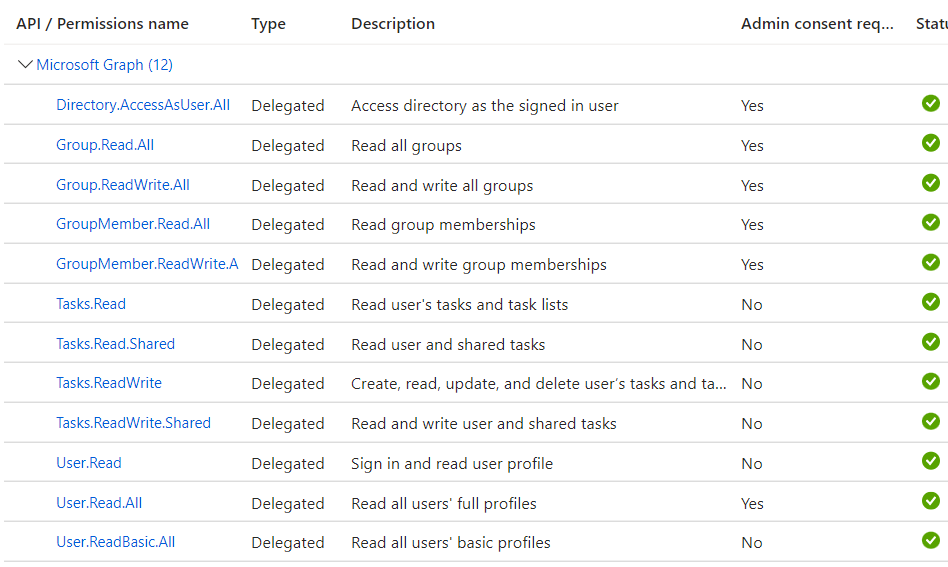Click green check icon in Tasks.ReadWrite row
Screen dimensions: 948x567
pyautogui.click(x=930, y=381)
